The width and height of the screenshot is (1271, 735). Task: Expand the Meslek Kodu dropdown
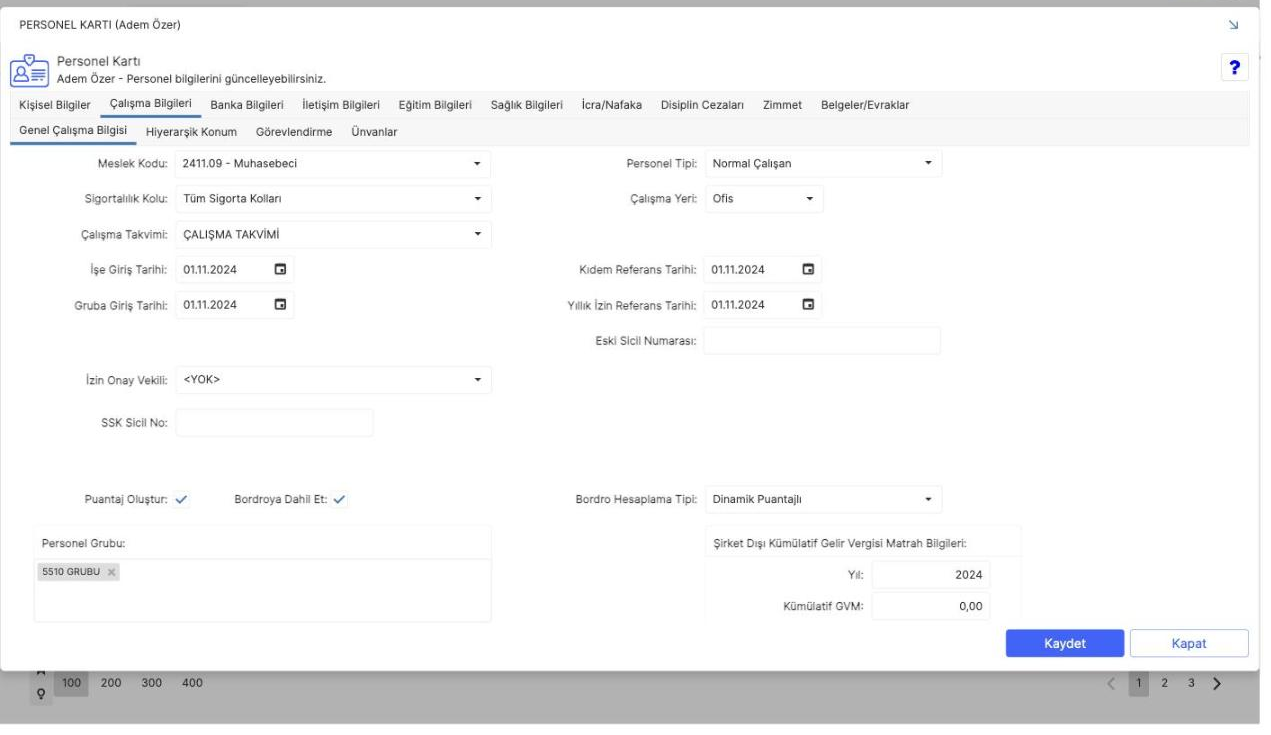pyautogui.click(x=477, y=163)
